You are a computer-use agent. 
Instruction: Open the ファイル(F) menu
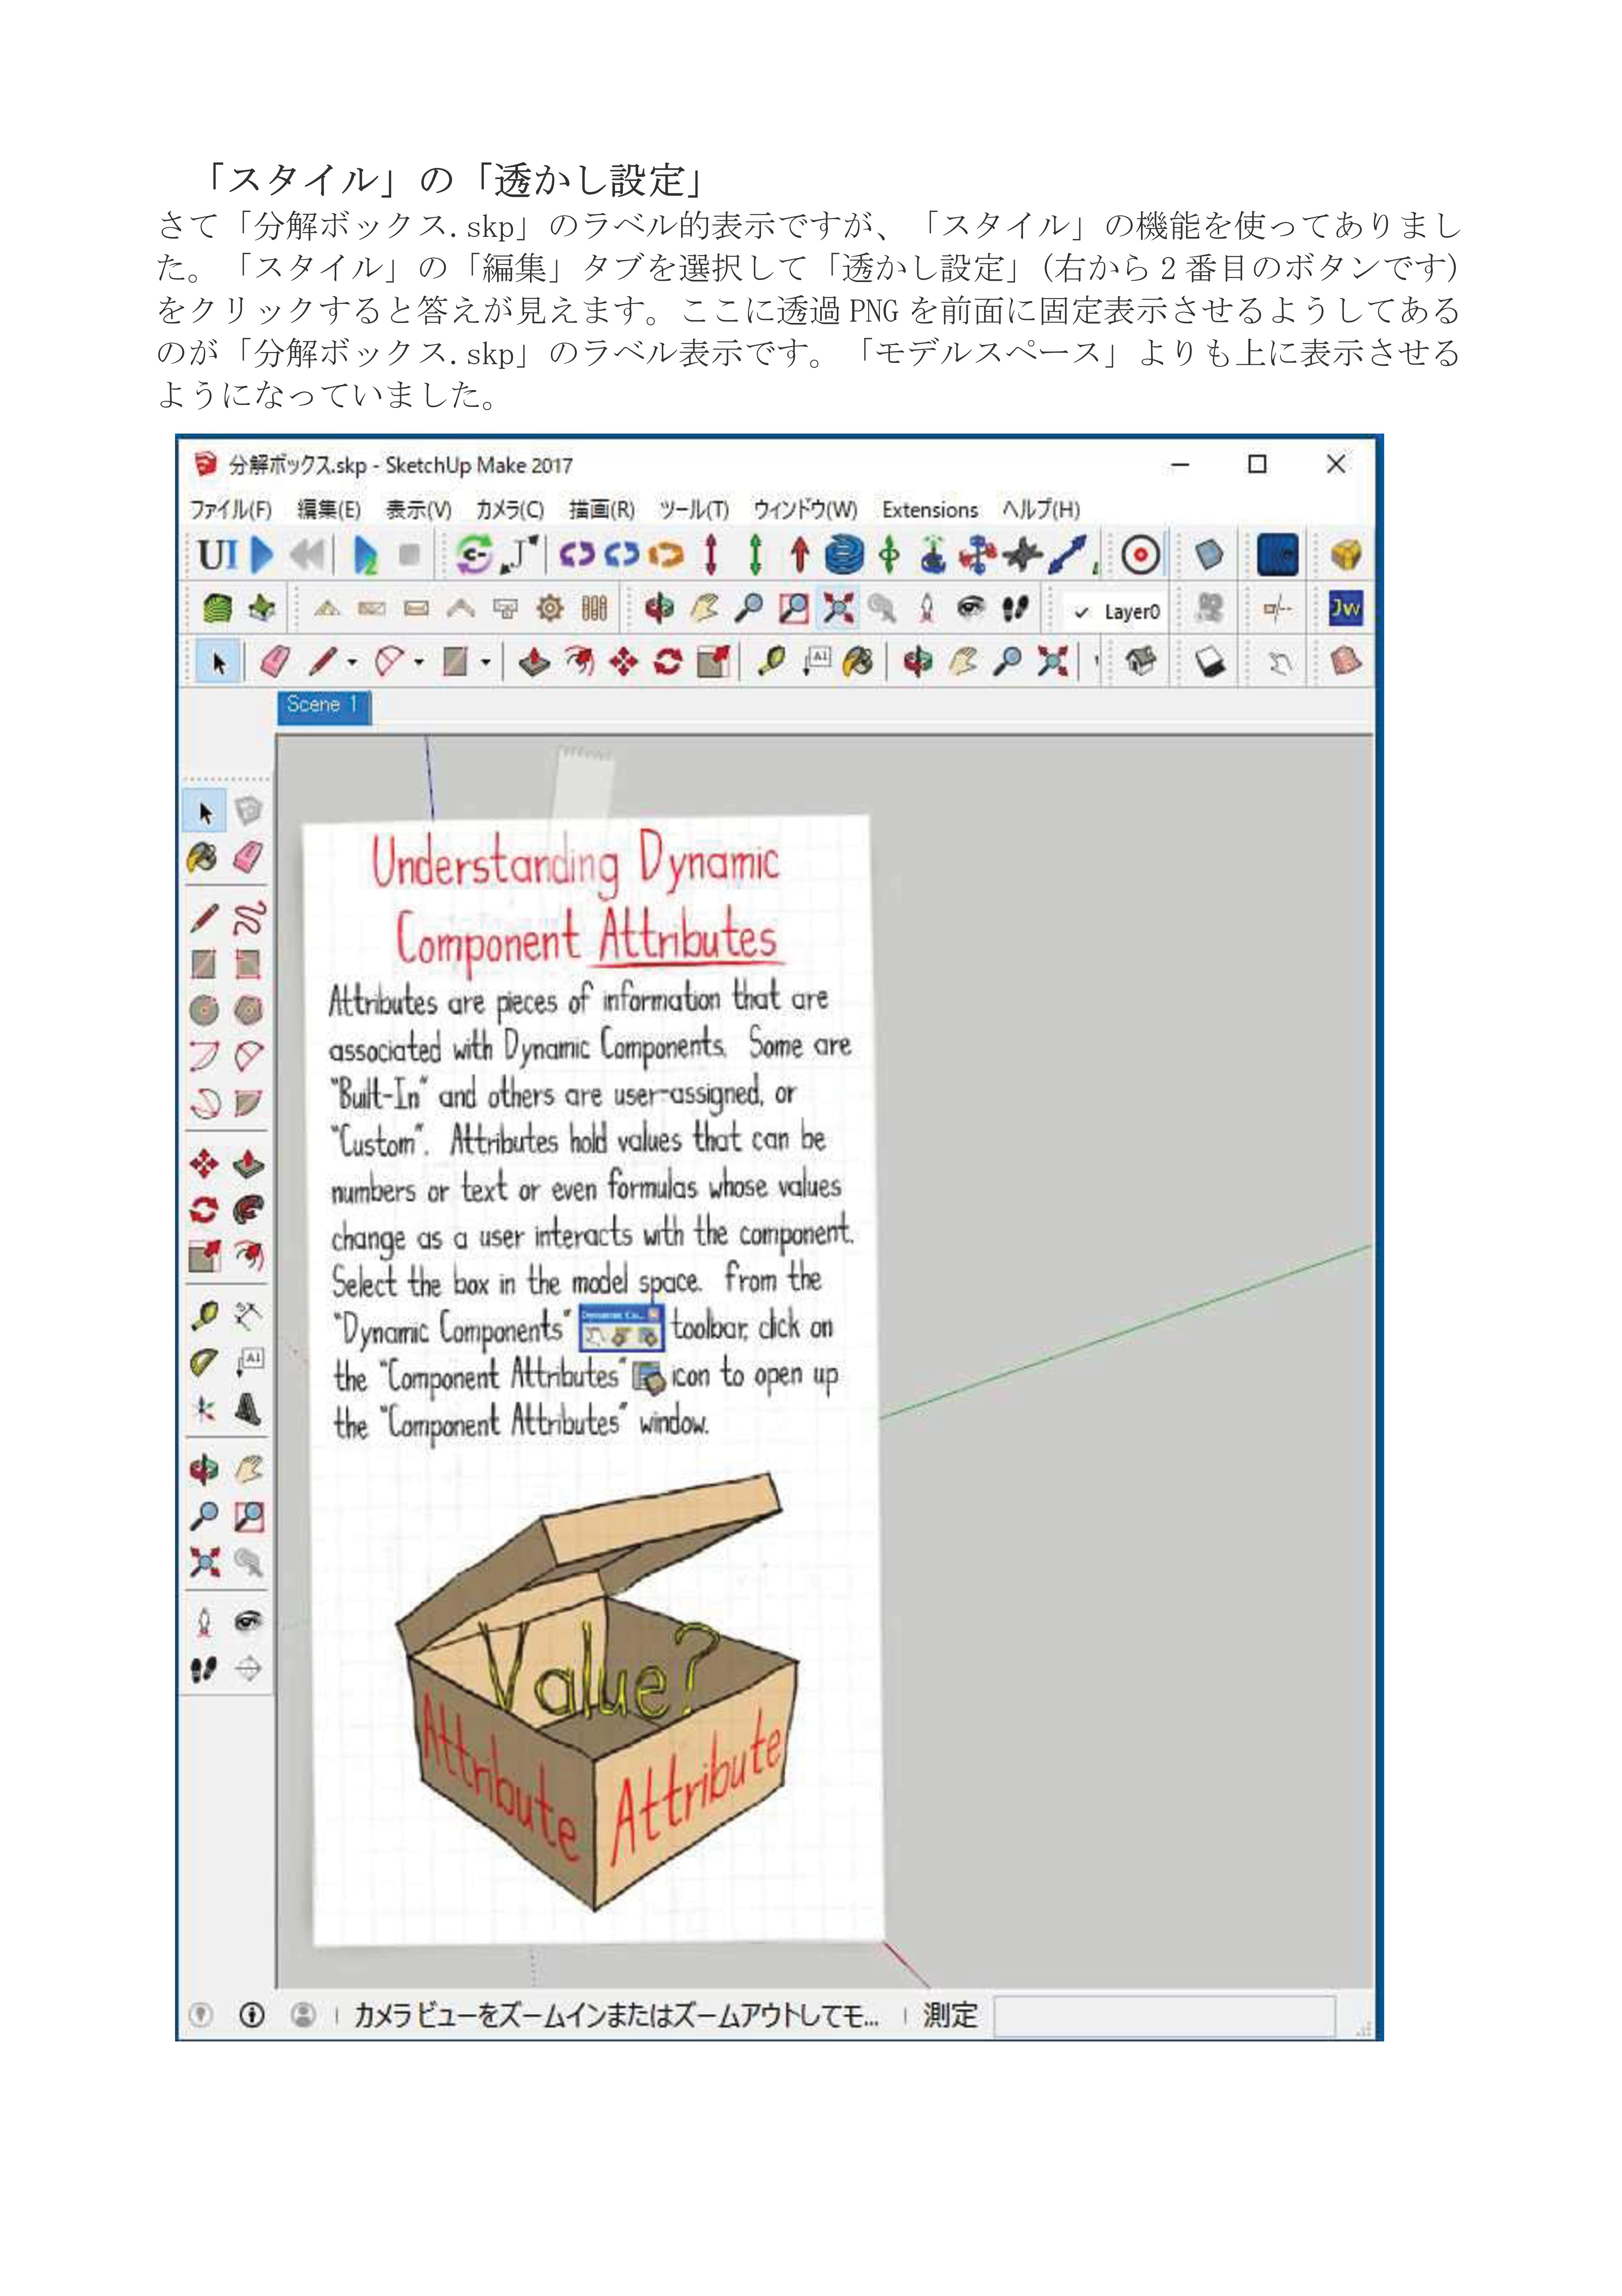231,510
